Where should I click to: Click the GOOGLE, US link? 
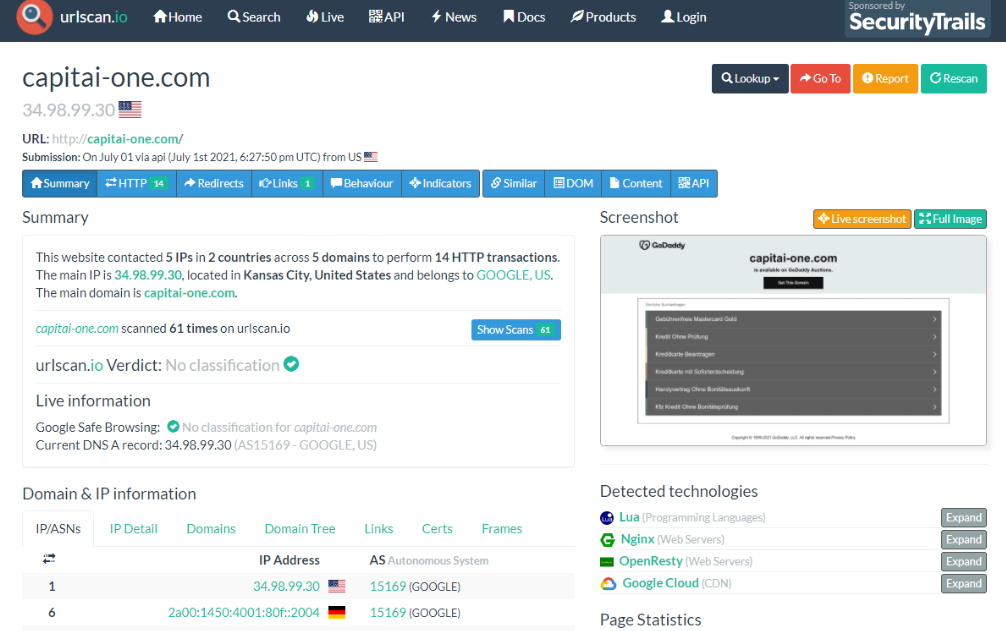[x=513, y=275]
